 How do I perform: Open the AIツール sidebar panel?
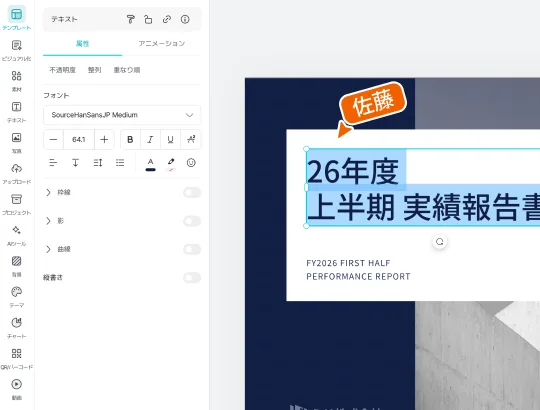pyautogui.click(x=17, y=235)
